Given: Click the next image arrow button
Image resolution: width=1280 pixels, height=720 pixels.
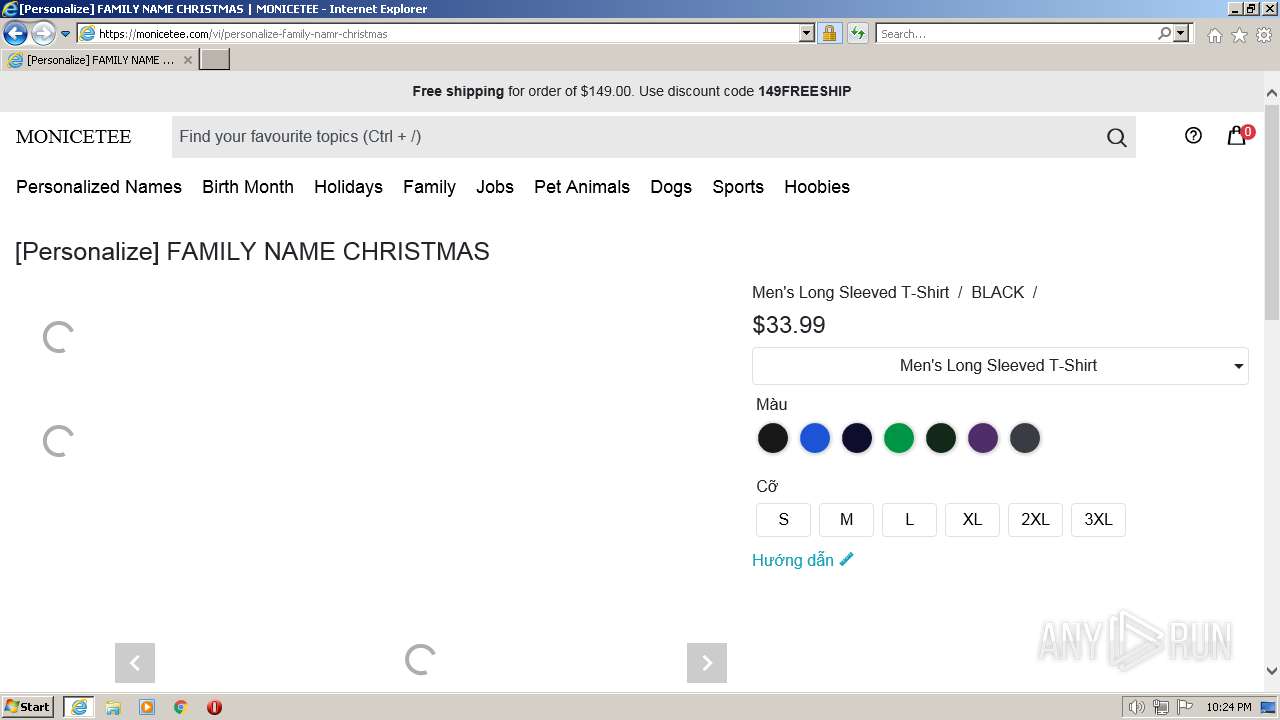Looking at the screenshot, I should (x=707, y=663).
